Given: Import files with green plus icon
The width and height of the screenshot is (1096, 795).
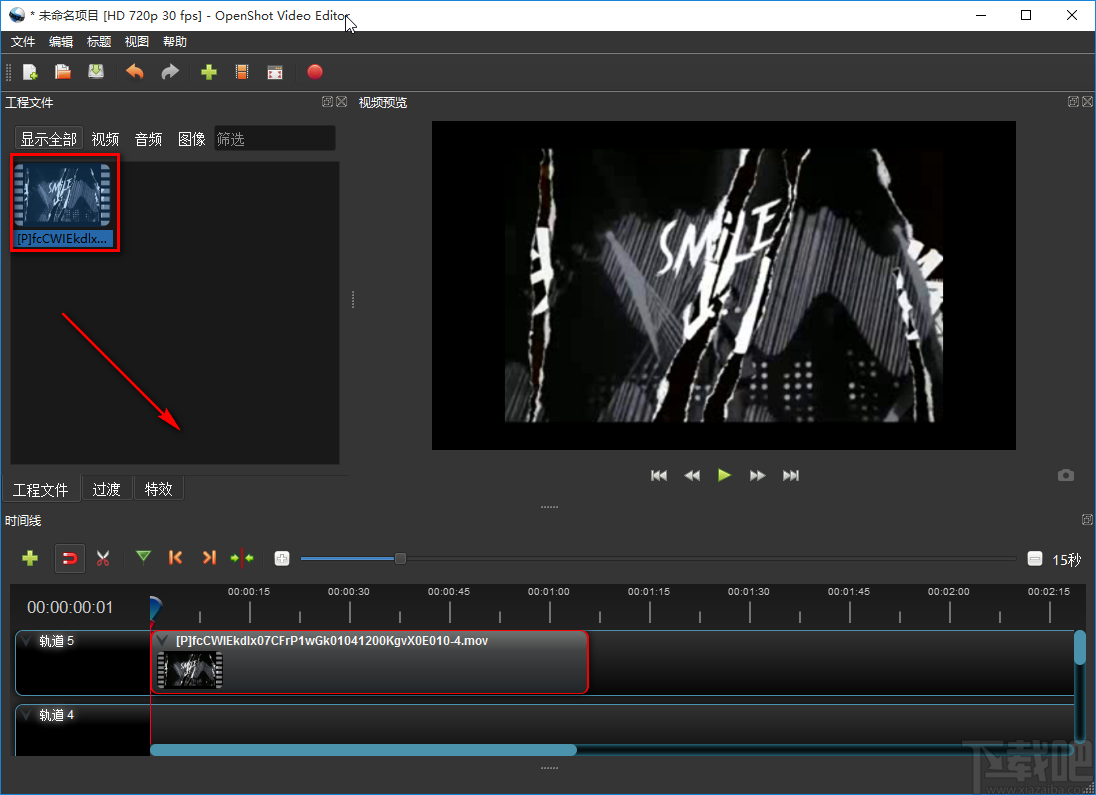Looking at the screenshot, I should coord(209,72).
